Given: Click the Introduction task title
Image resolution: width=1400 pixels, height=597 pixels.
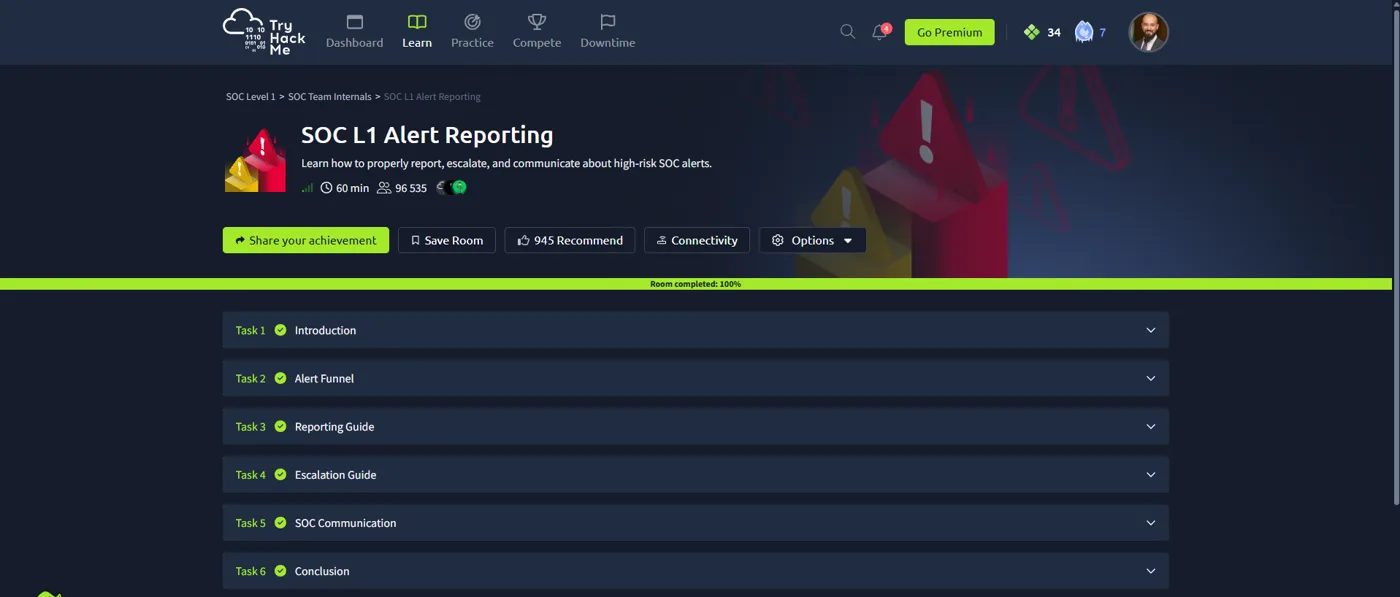Looking at the screenshot, I should [x=325, y=330].
